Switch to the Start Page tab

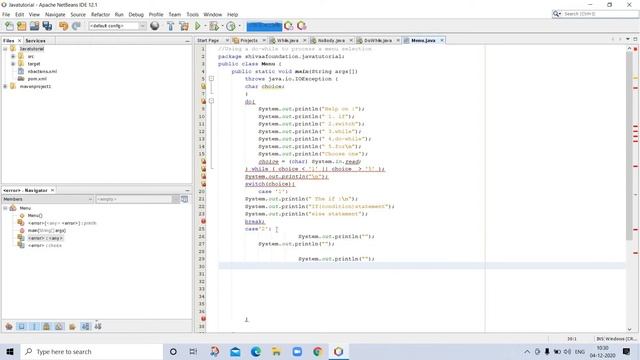pos(208,40)
